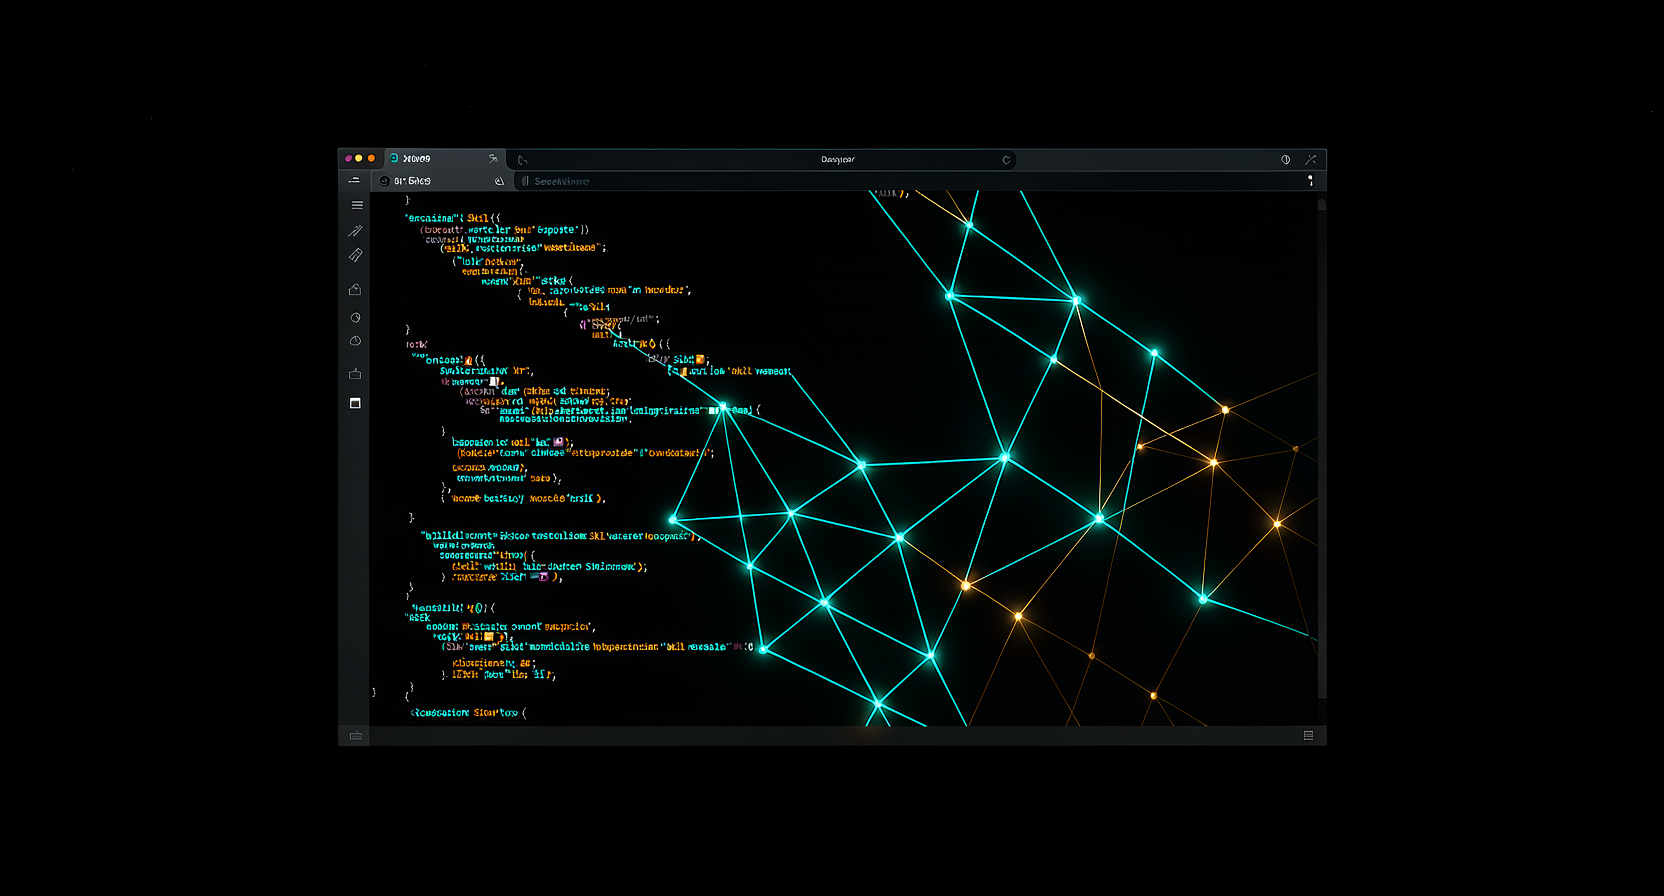Click the triangle icon beside second tab

tap(499, 181)
